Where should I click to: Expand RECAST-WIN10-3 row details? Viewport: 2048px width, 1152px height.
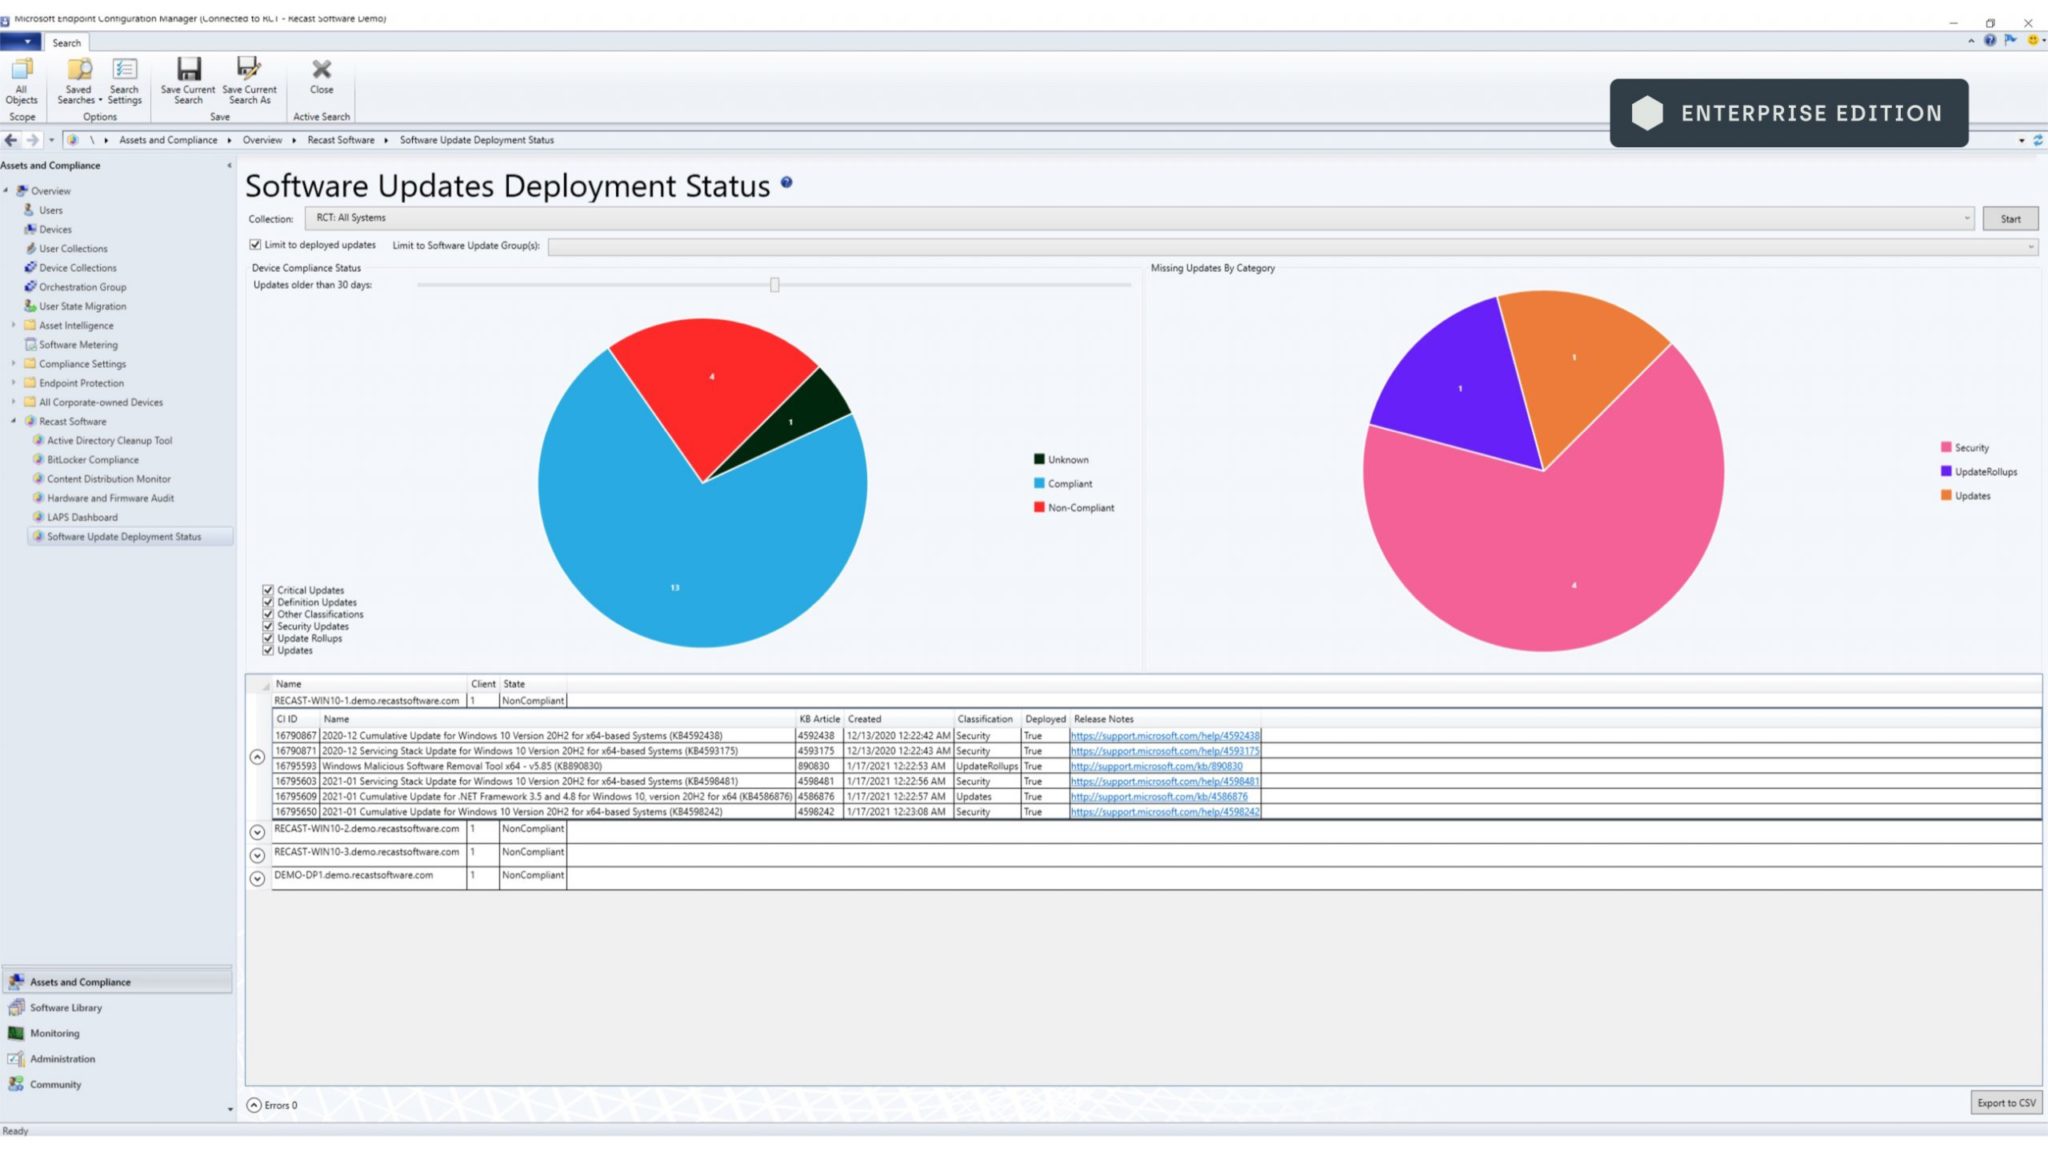257,855
